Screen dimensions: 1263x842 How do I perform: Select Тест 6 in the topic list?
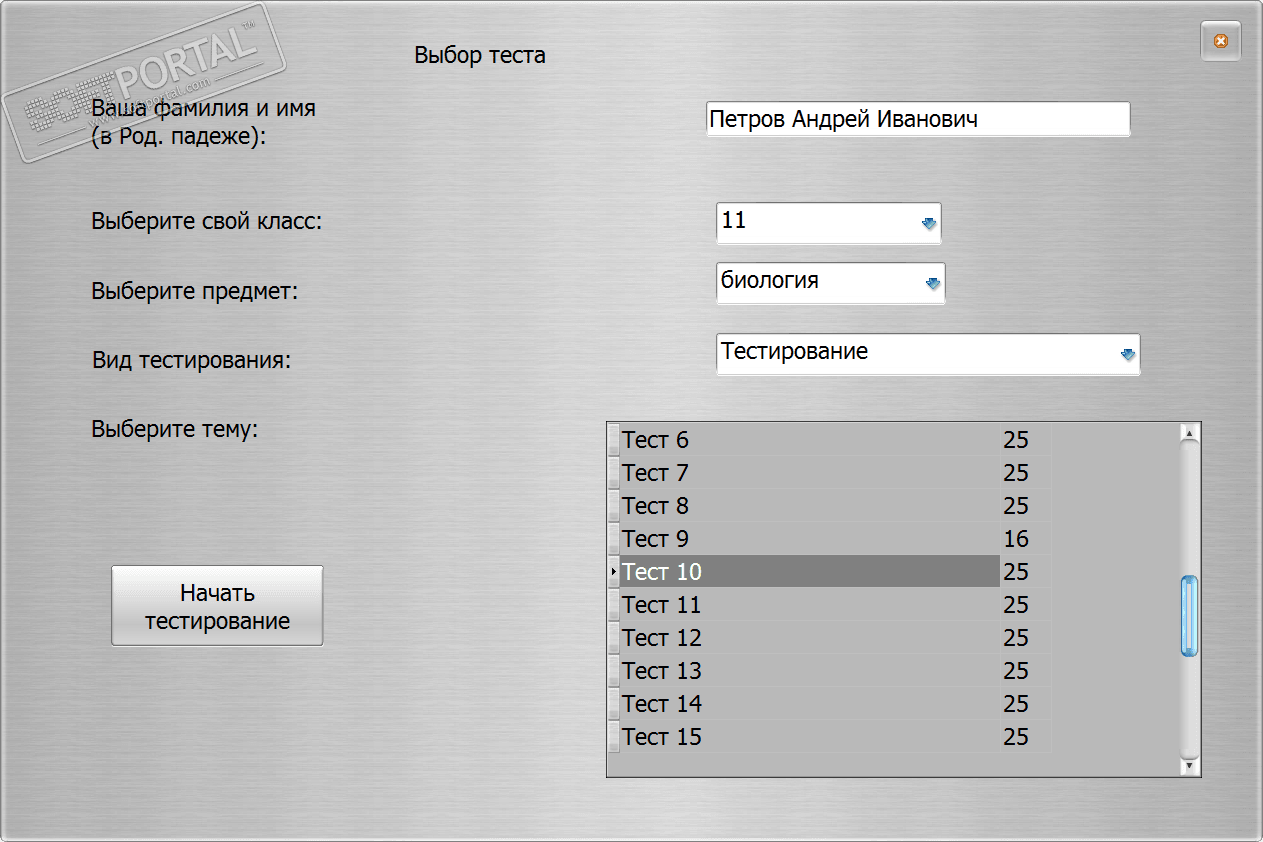808,440
